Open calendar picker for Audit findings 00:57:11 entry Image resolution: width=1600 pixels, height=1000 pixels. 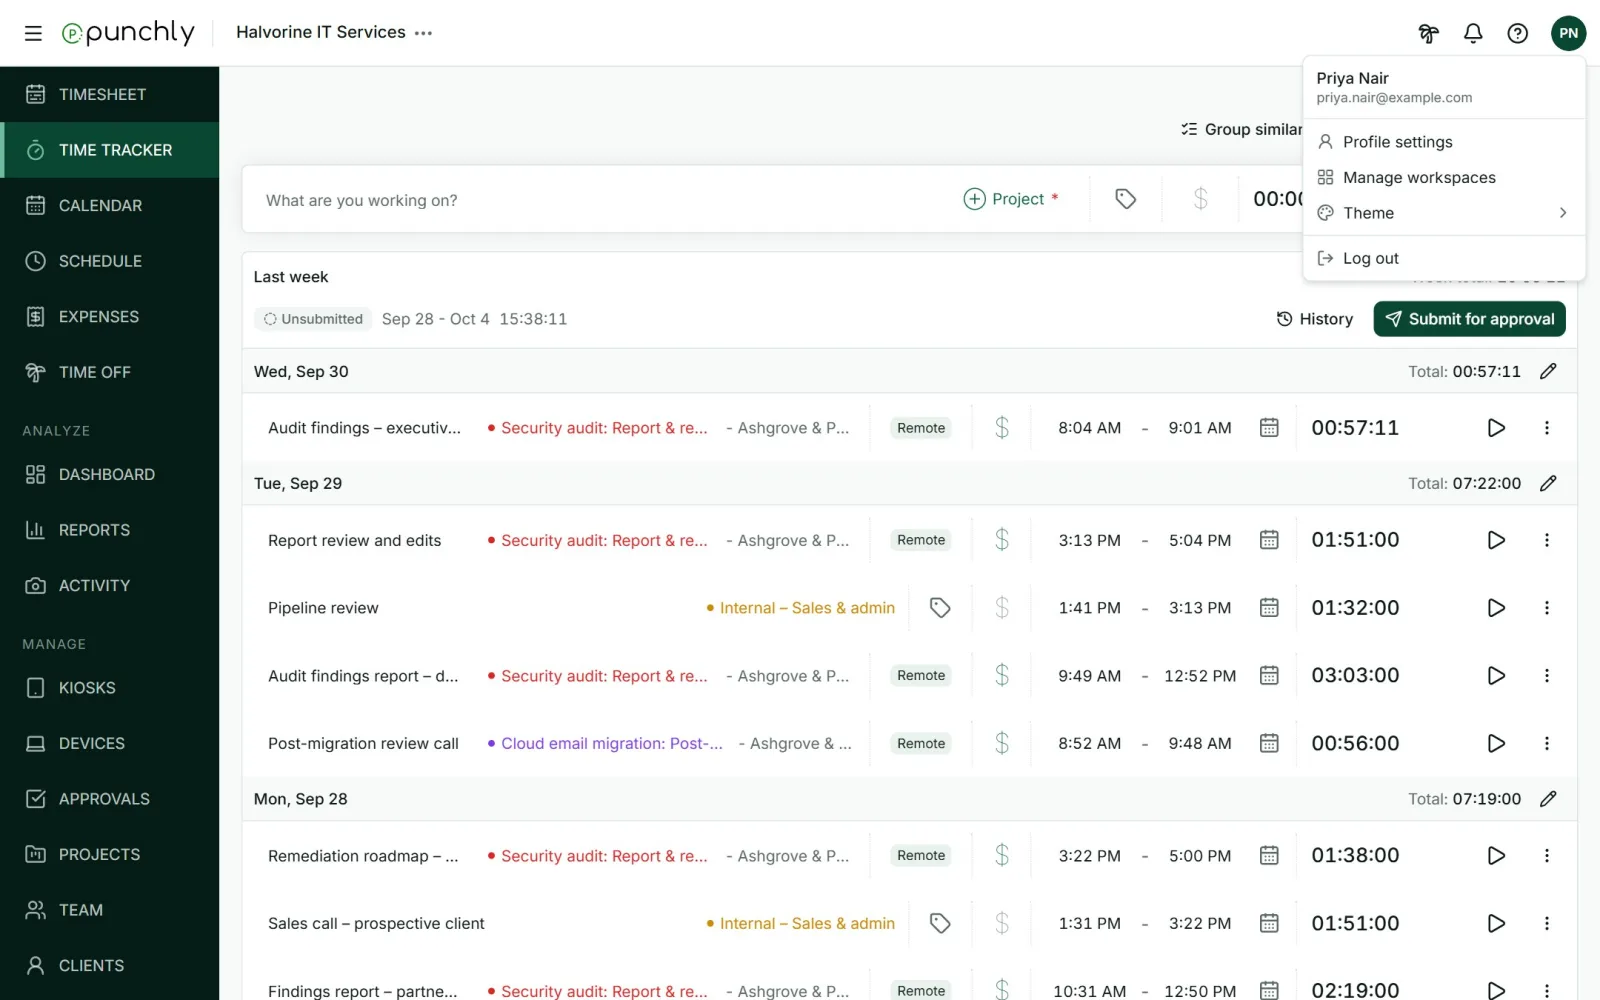[x=1269, y=428]
